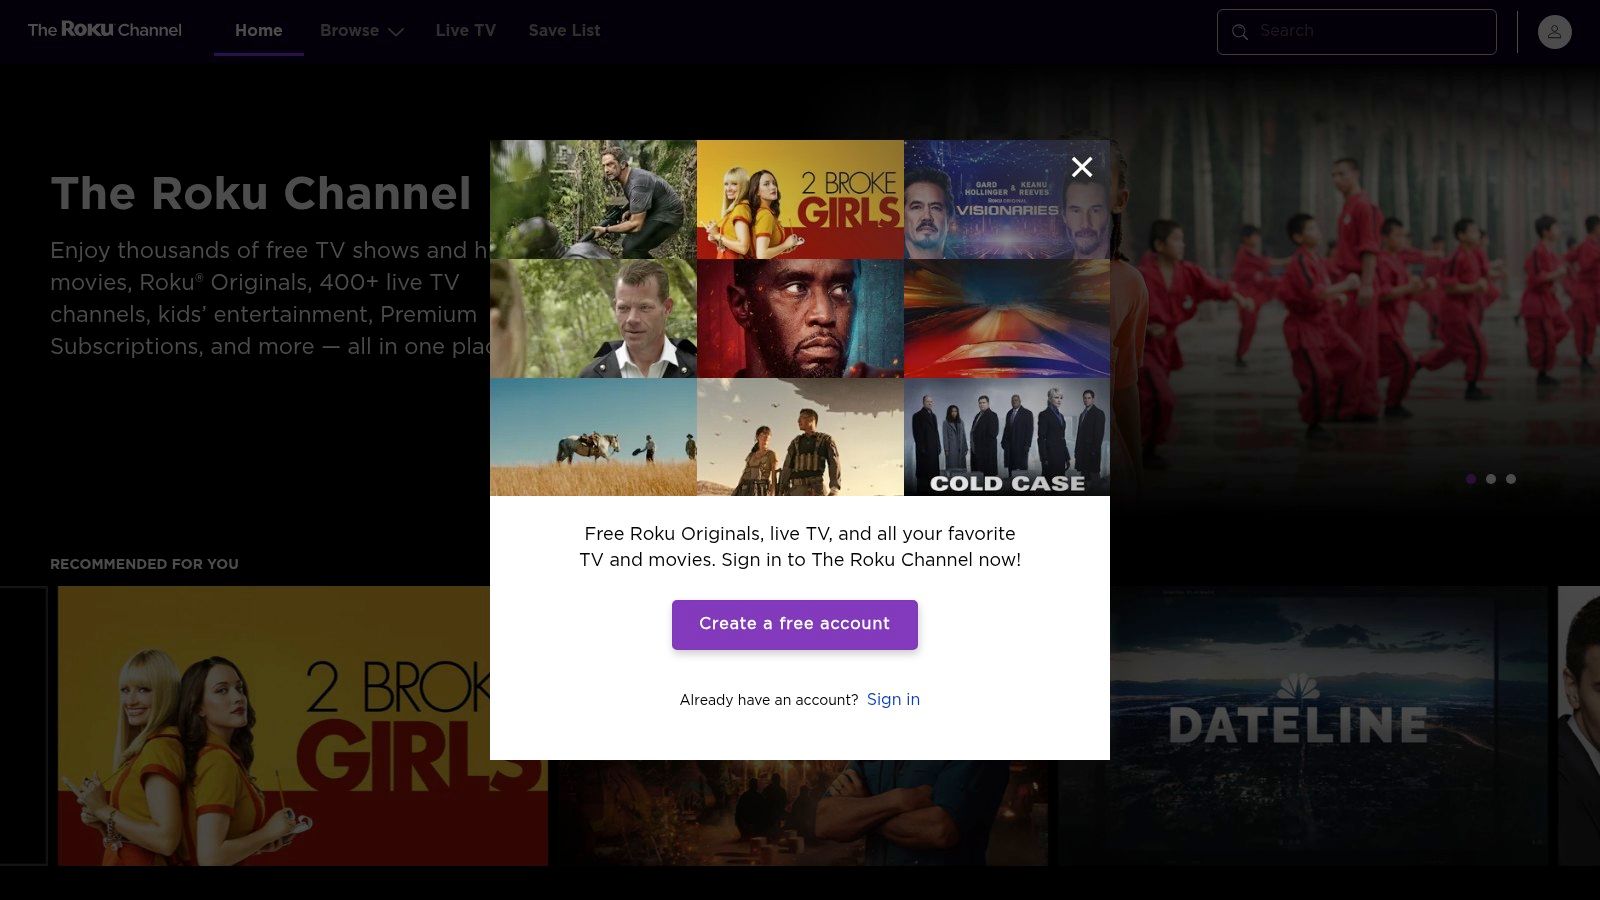Image resolution: width=1600 pixels, height=900 pixels.
Task: Select the third carousel dot indicator
Action: pos(1511,479)
